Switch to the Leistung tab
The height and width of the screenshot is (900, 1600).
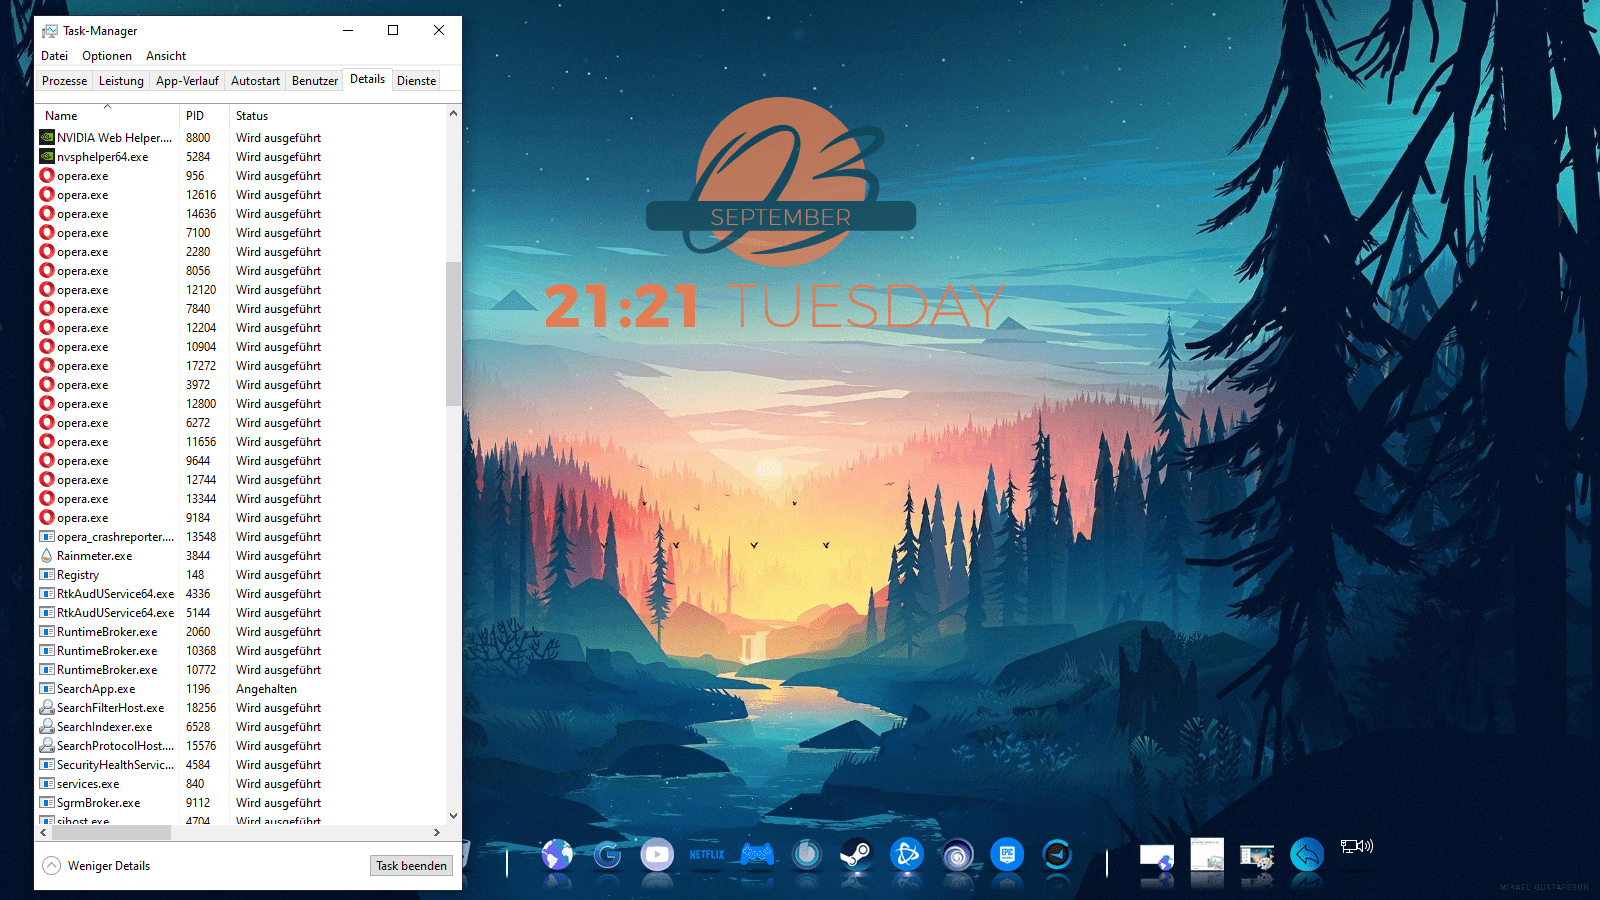point(121,81)
